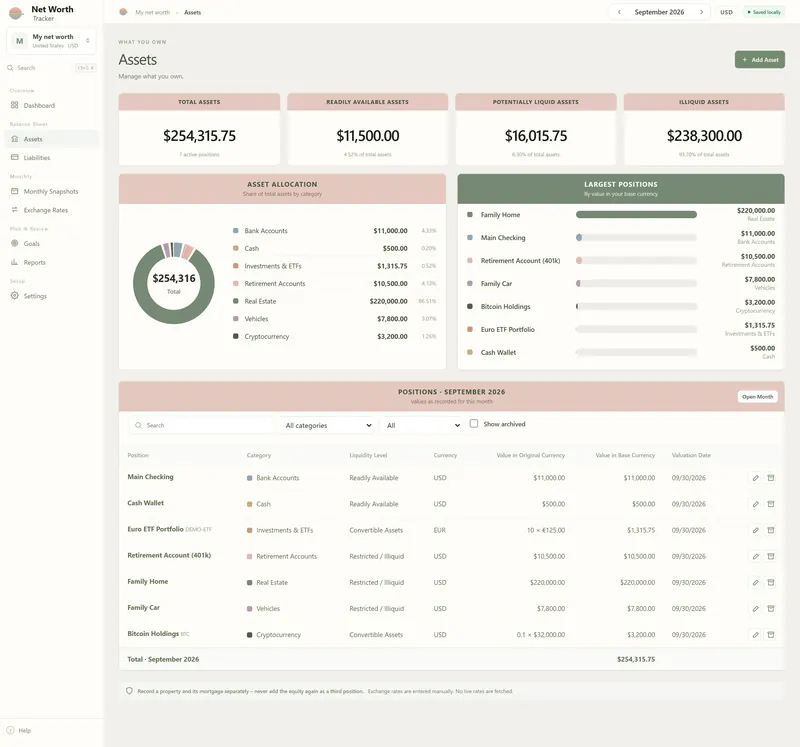The width and height of the screenshot is (800, 747).
Task: Open the All categories dropdown
Action: pyautogui.click(x=328, y=425)
